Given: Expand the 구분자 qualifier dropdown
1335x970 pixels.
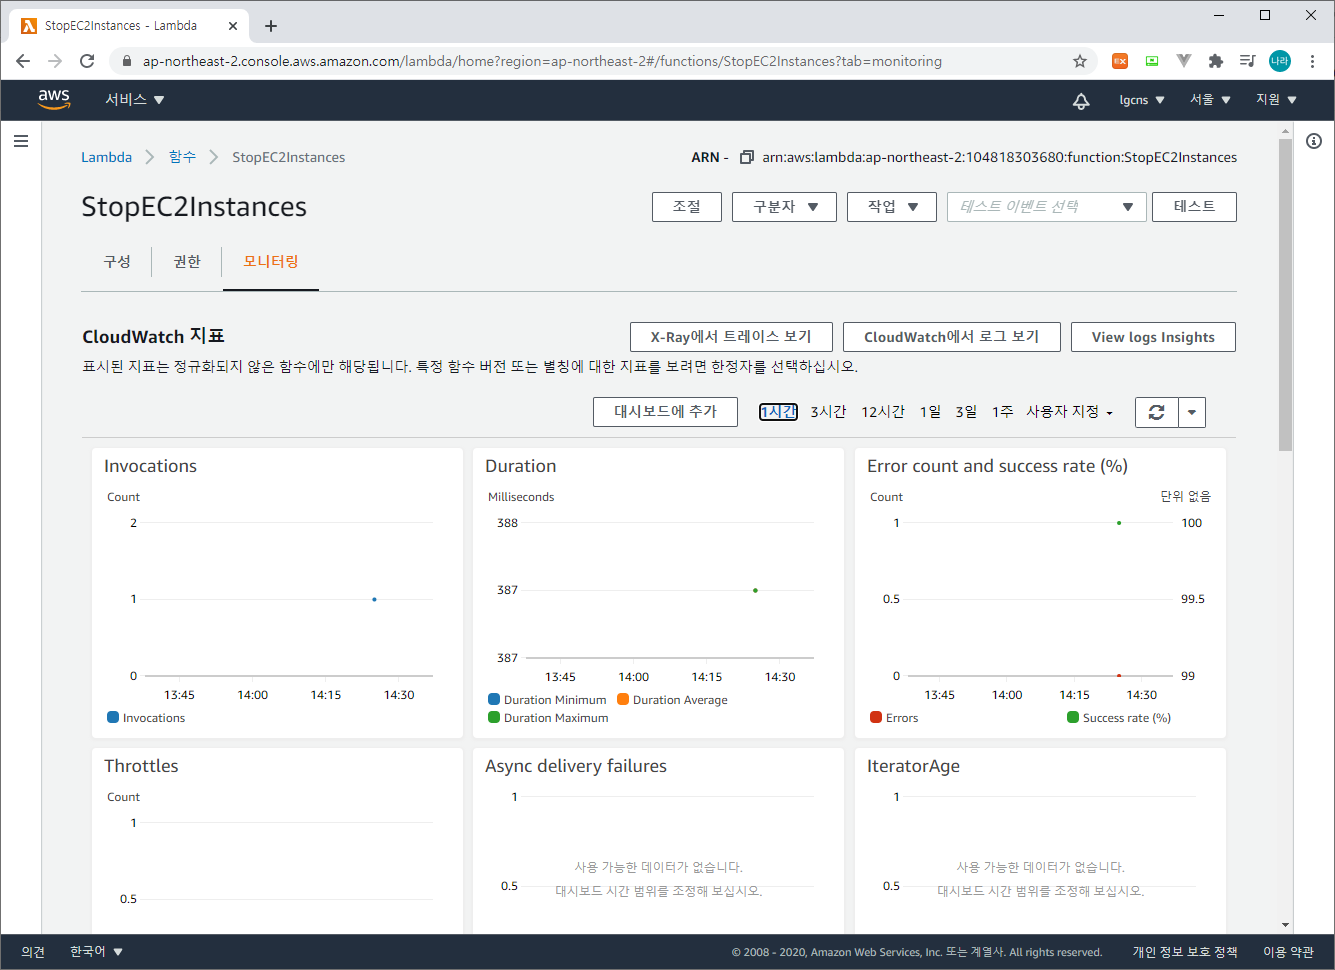Looking at the screenshot, I should pyautogui.click(x=784, y=207).
